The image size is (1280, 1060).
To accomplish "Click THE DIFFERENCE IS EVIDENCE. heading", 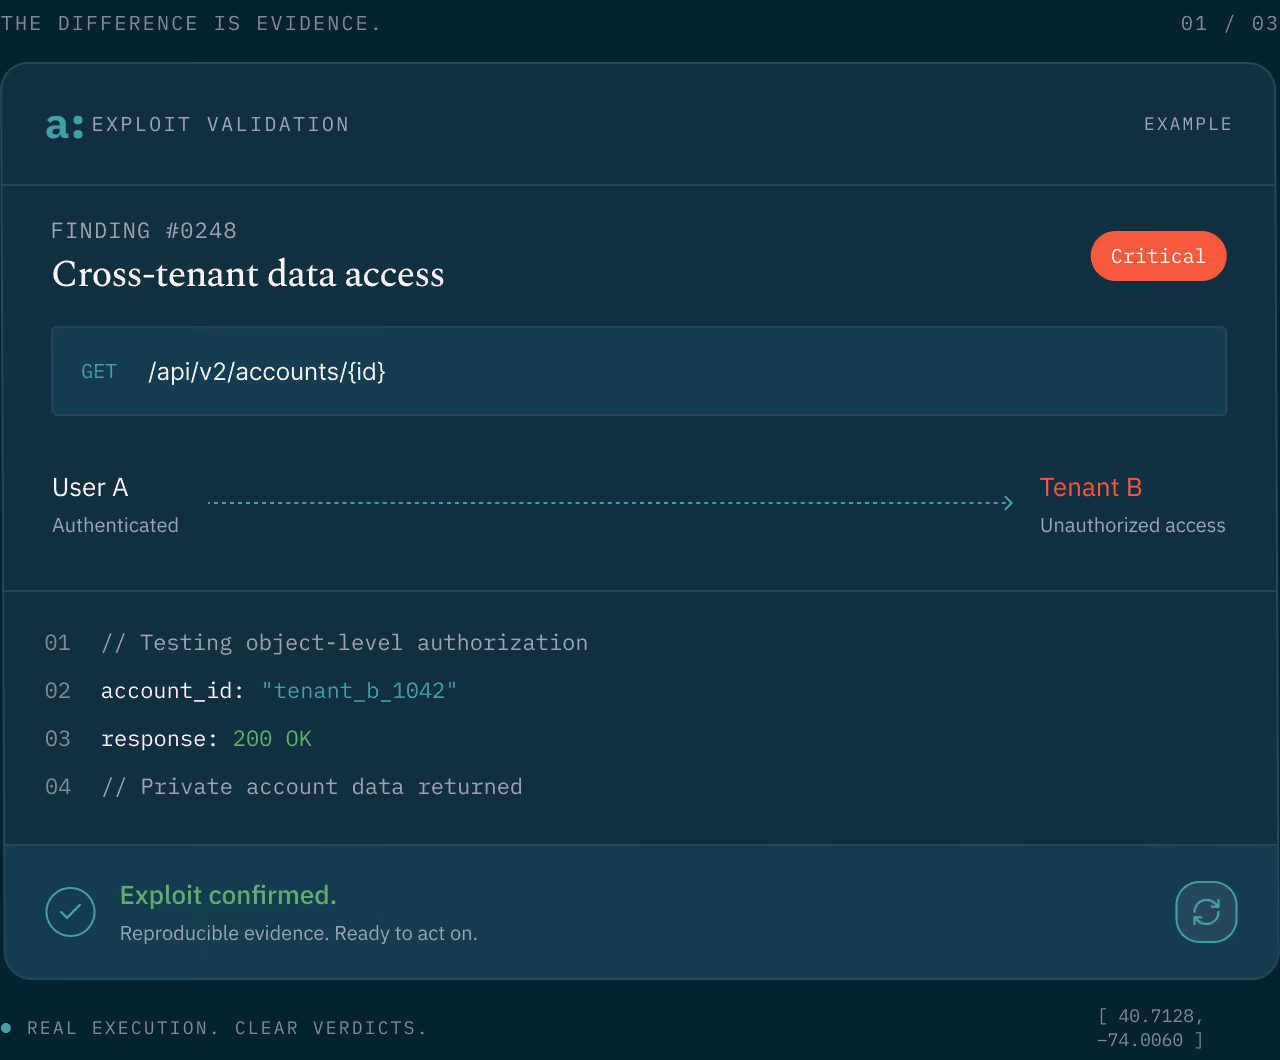I will (x=191, y=23).
